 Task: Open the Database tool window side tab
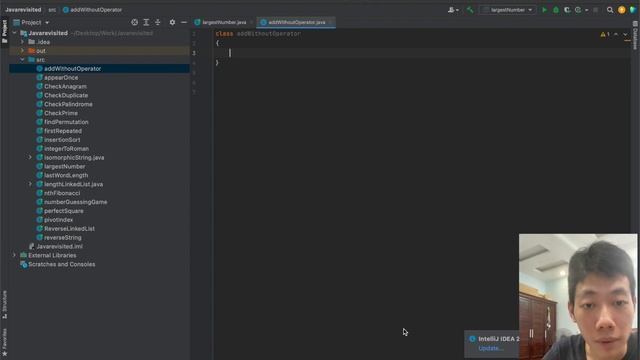(x=635, y=36)
